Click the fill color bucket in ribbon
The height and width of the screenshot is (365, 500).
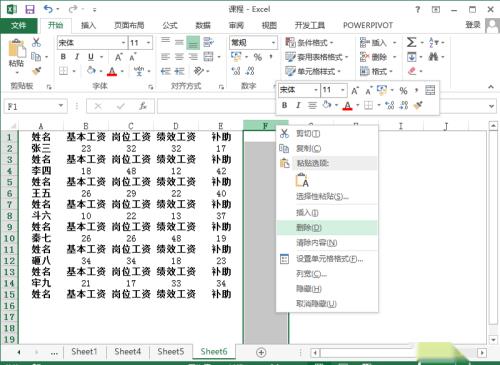pos(91,71)
